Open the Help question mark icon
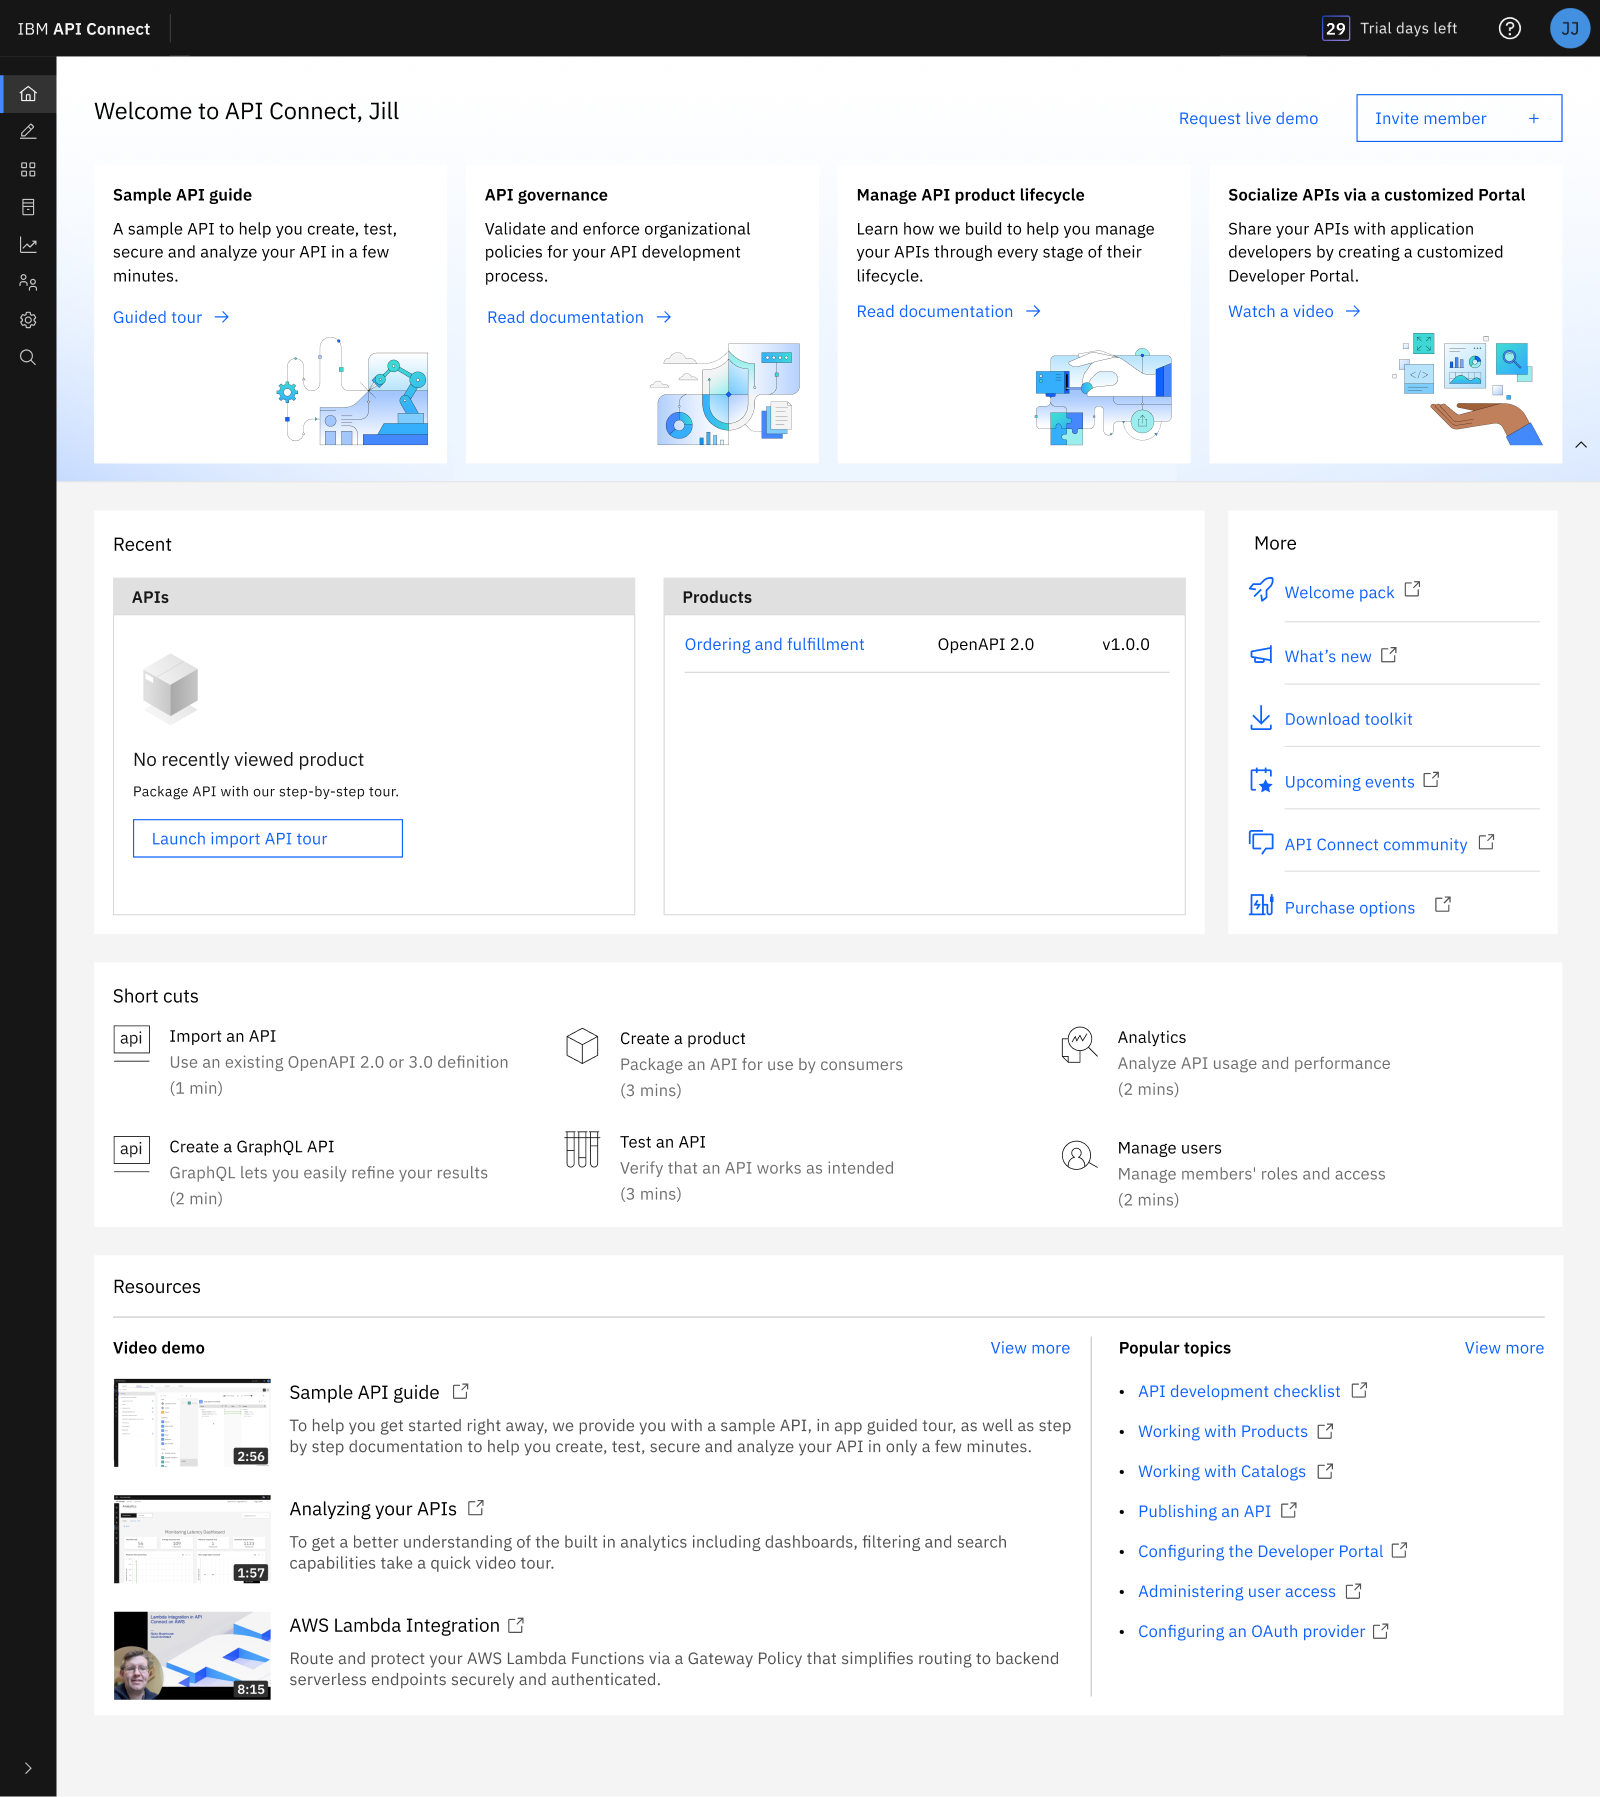Viewport: 1600px width, 1797px height. click(1510, 28)
